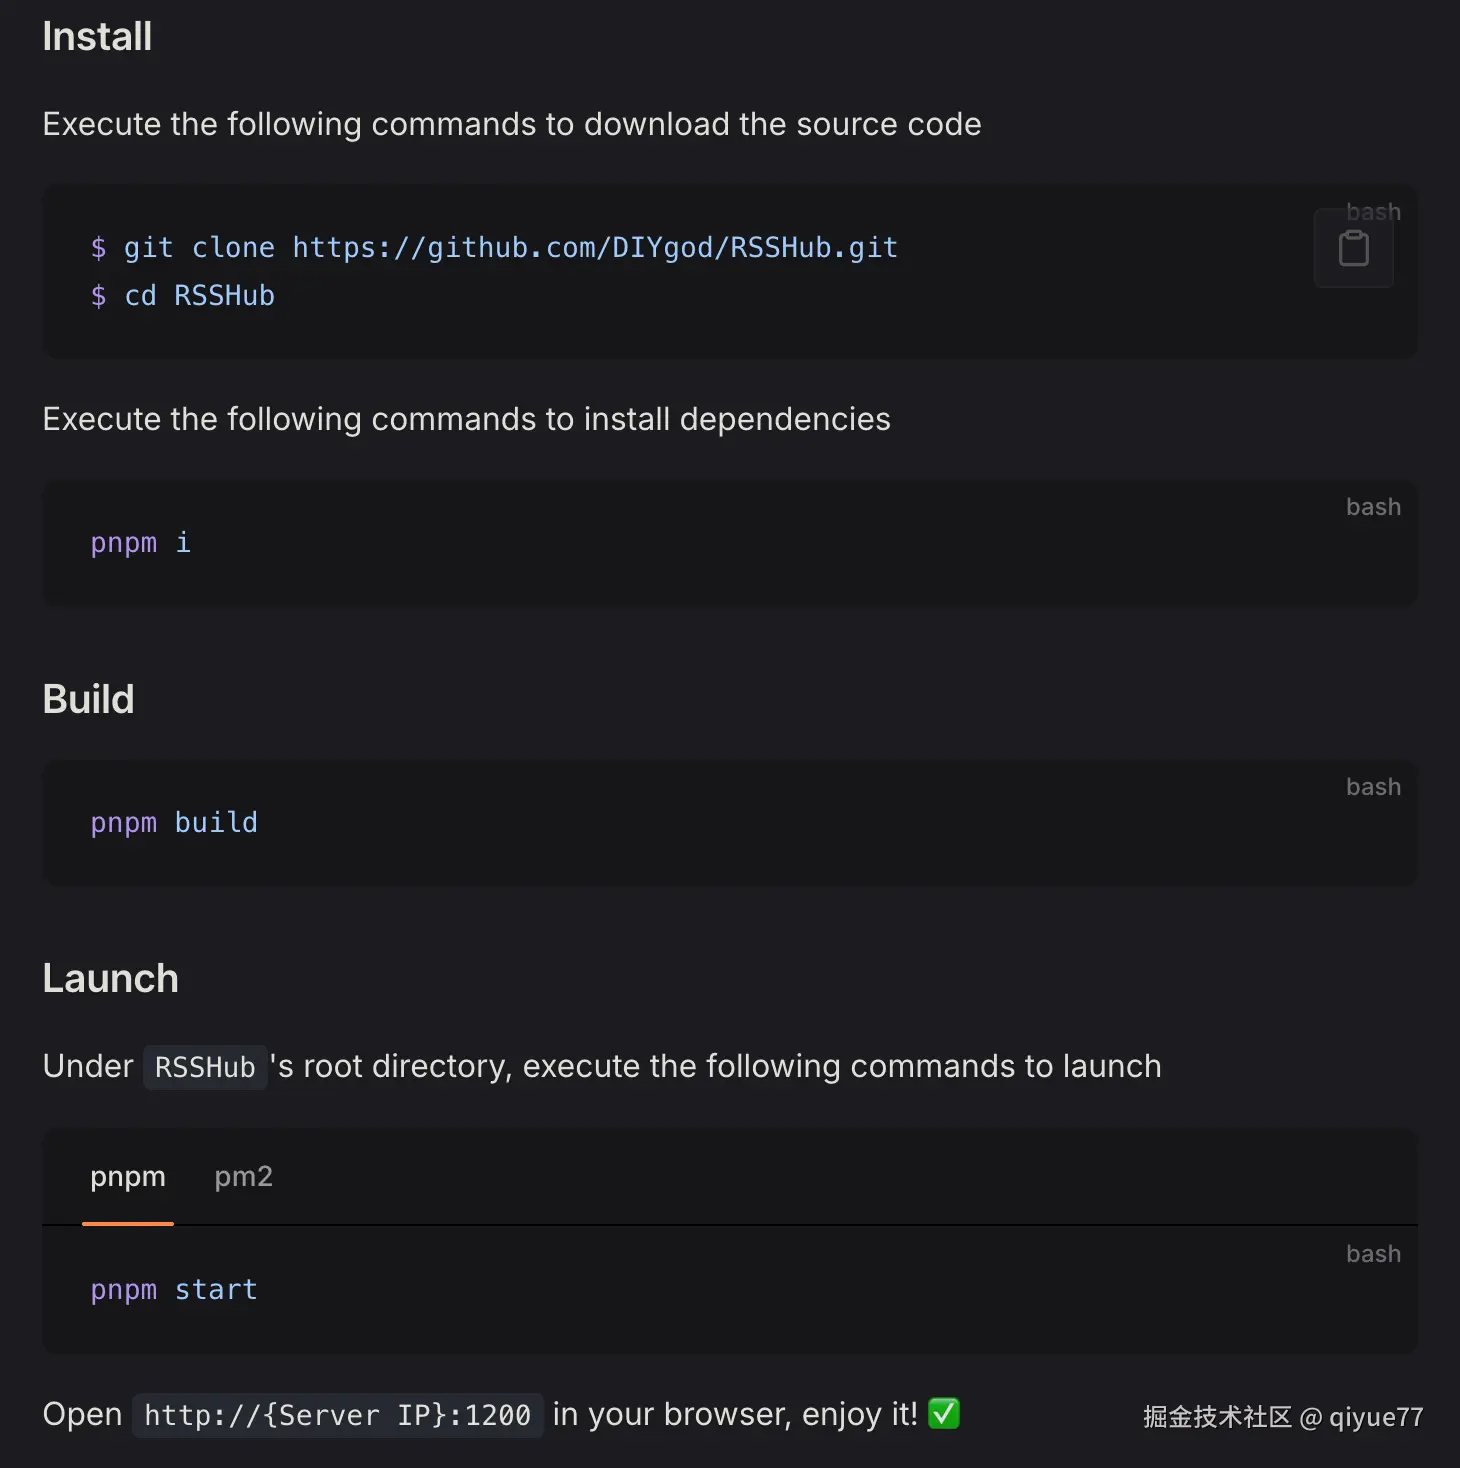
Task: Click the GitHub repository URL in the clone command
Action: click(594, 247)
